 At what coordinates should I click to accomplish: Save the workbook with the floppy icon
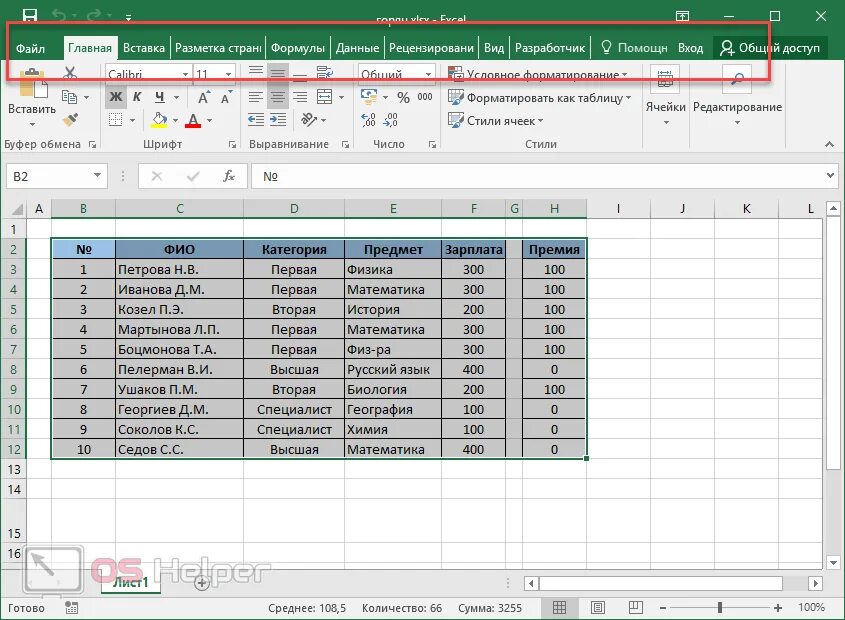tap(30, 15)
